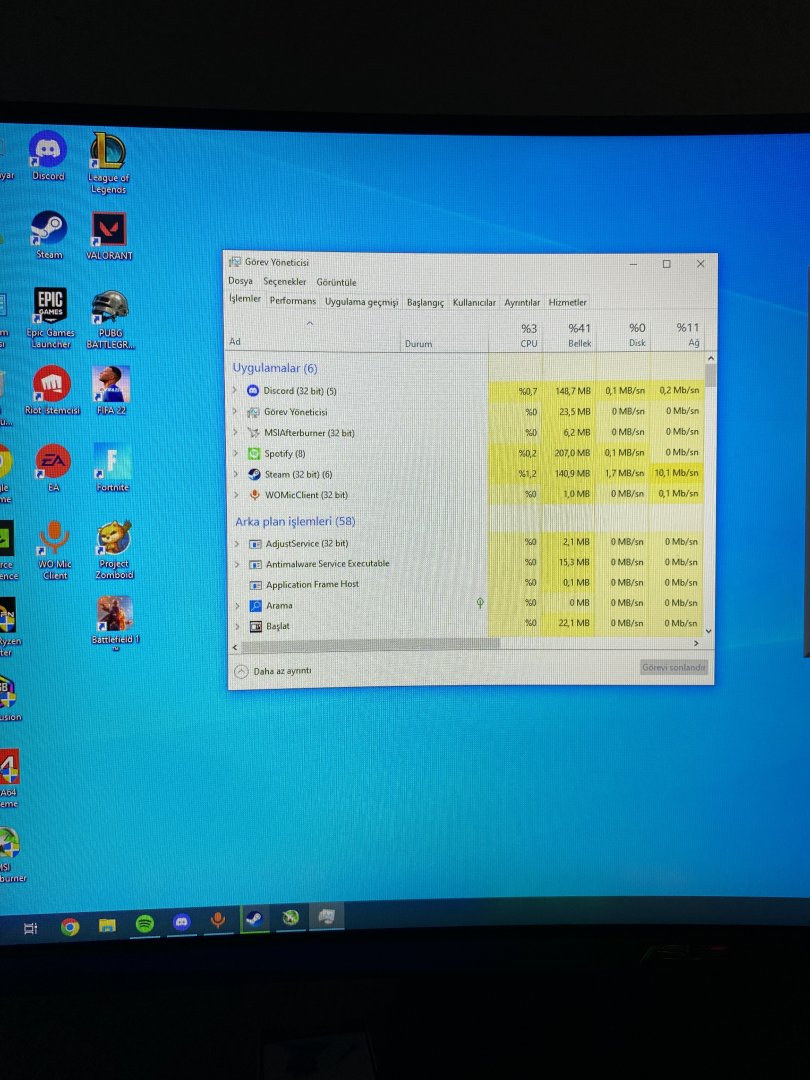Open File Explorer from the taskbar
810x1080 pixels.
pos(107,926)
